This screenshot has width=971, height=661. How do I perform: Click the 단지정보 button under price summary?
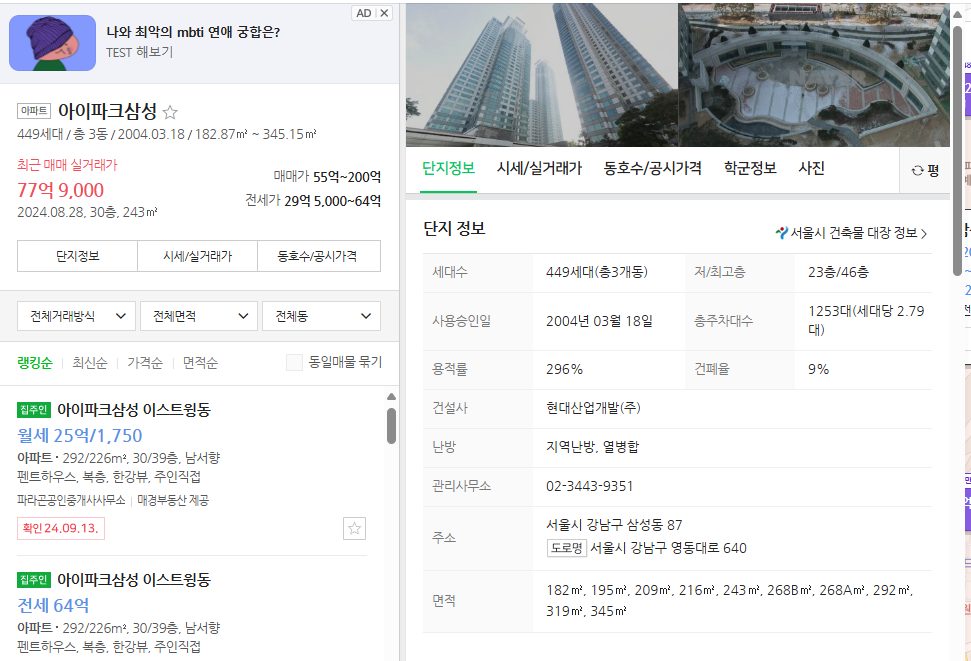tap(77, 256)
